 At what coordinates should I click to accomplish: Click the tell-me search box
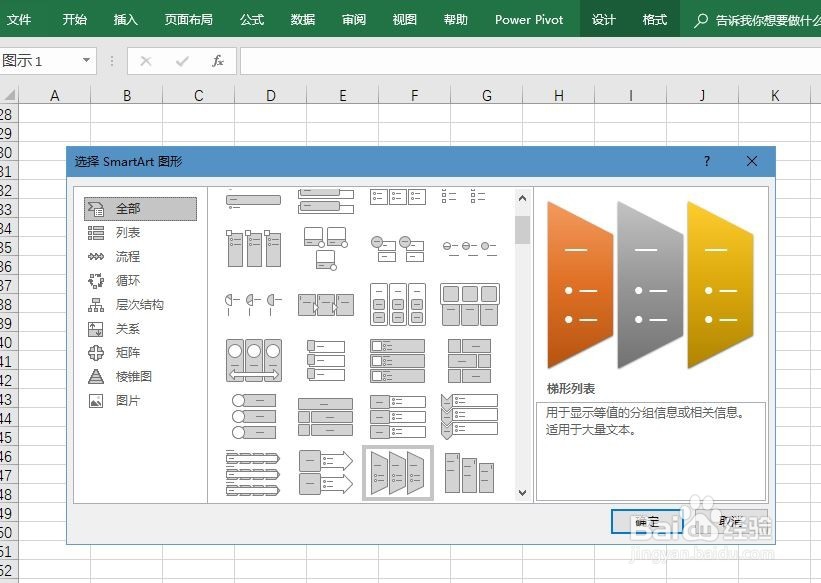[757, 20]
